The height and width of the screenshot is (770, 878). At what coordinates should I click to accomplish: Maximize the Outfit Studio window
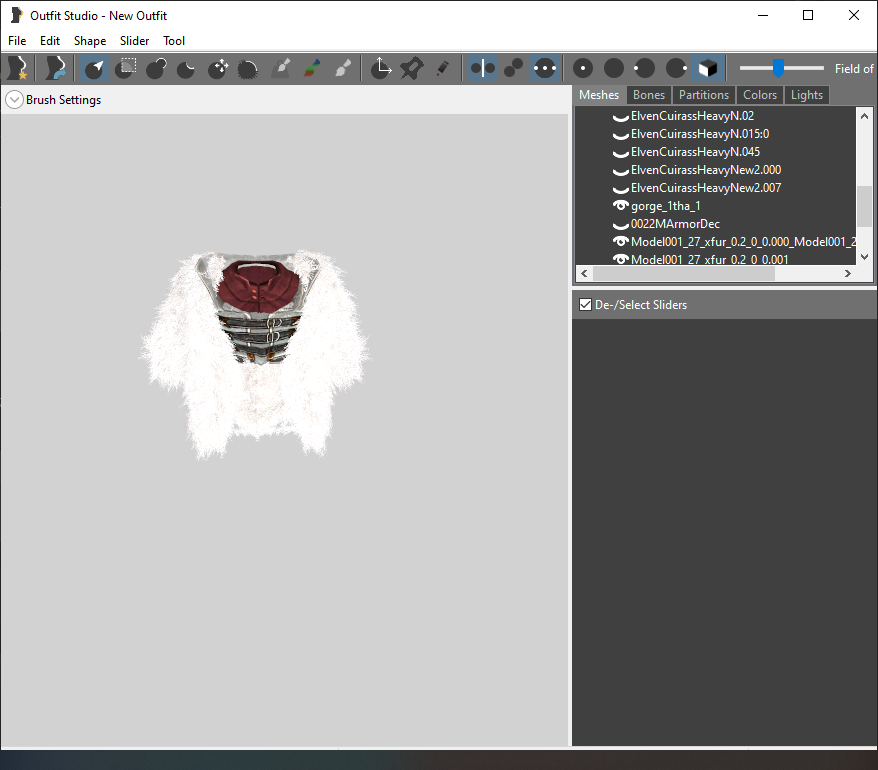(808, 15)
